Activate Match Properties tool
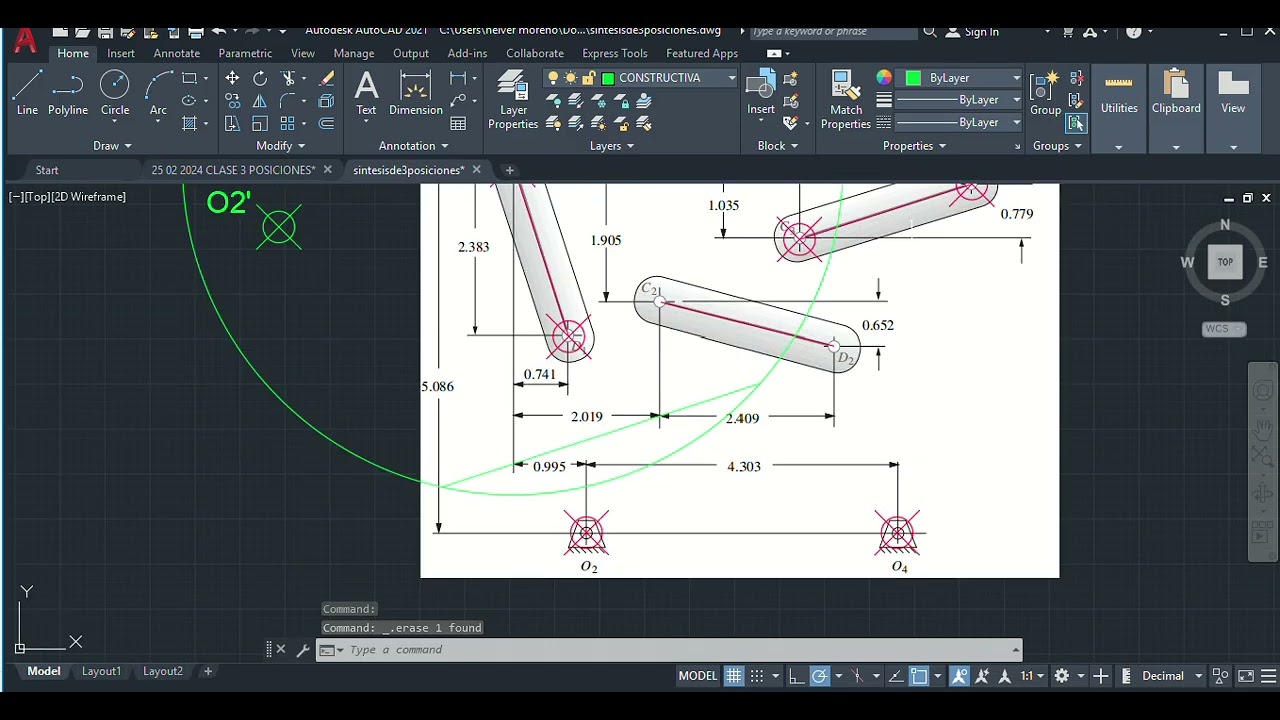 click(x=846, y=100)
